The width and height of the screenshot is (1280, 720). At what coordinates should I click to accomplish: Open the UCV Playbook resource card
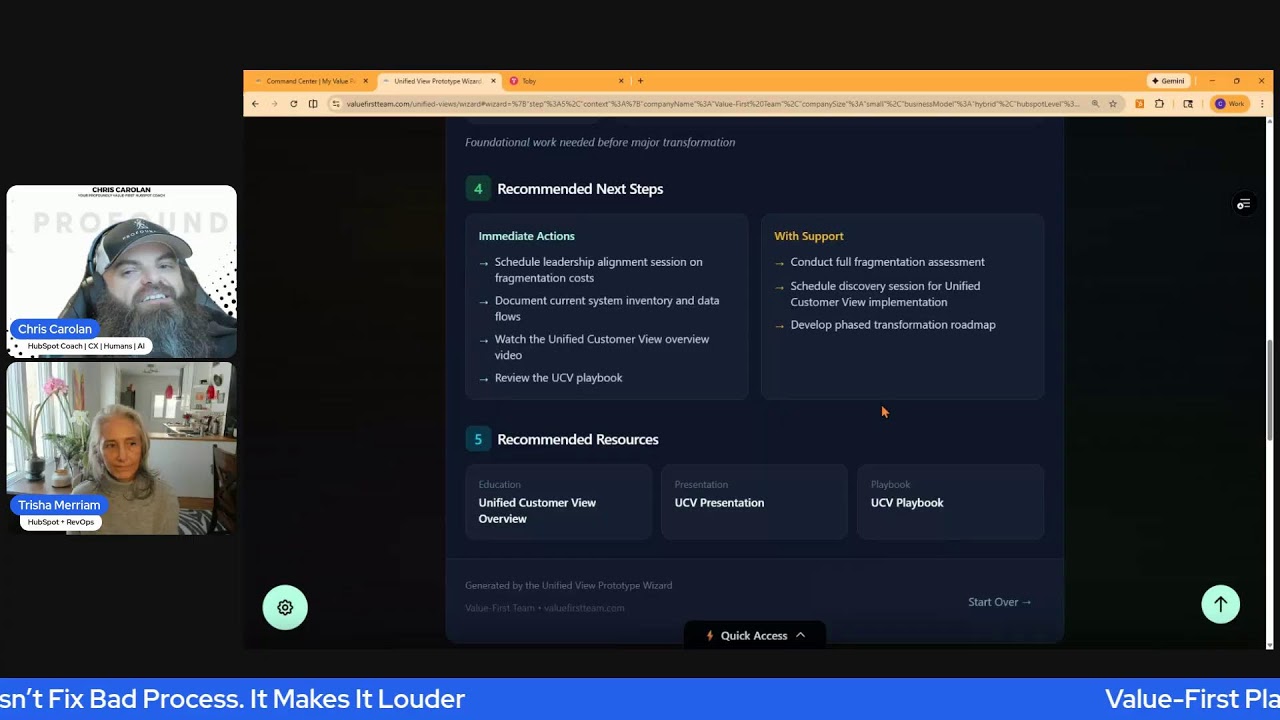coord(950,502)
